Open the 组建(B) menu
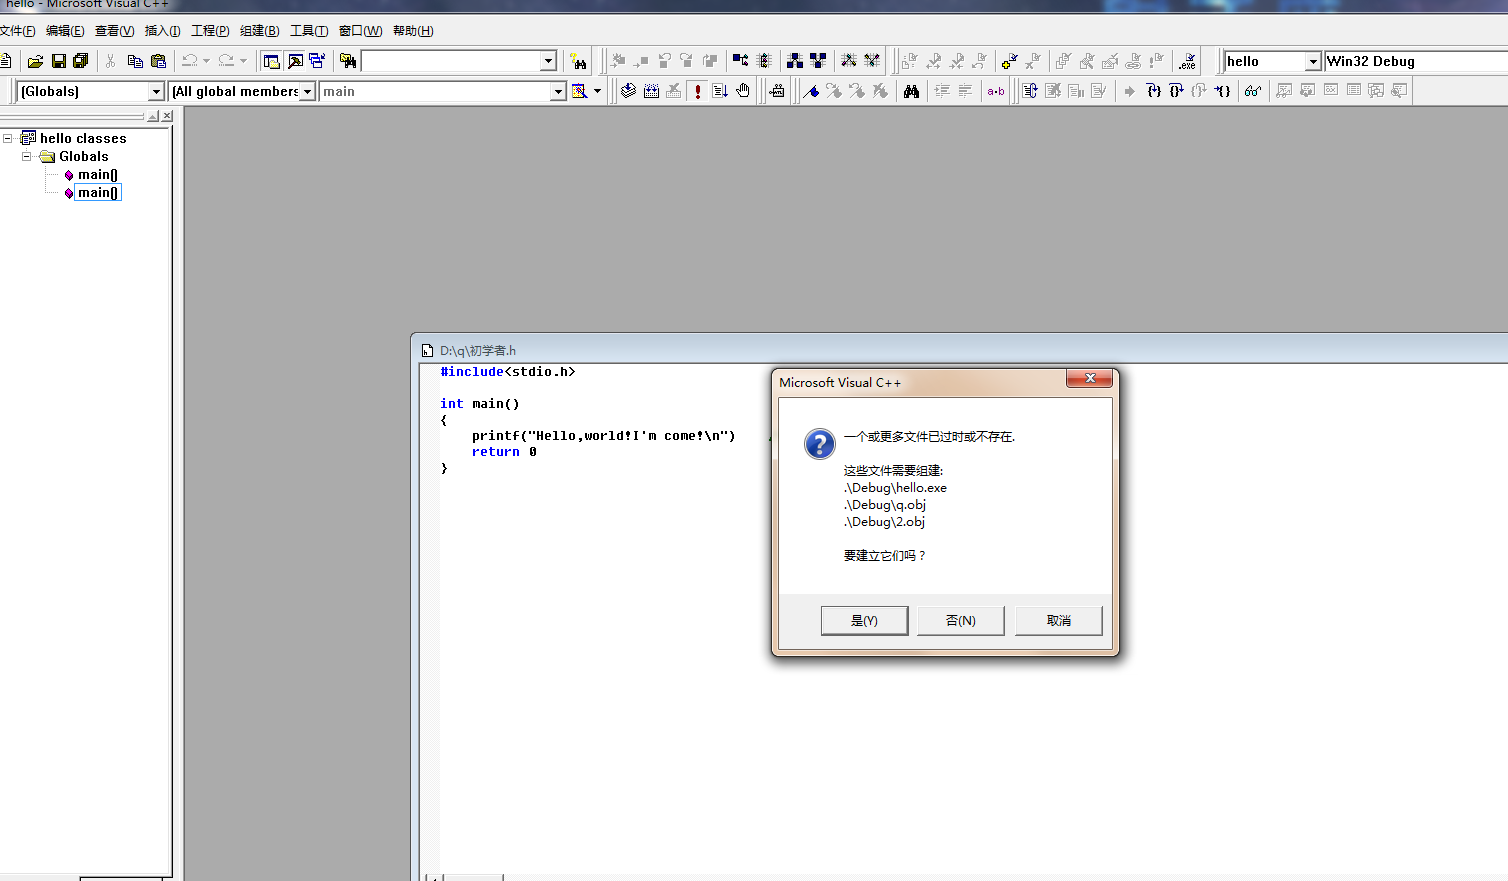Image resolution: width=1508 pixels, height=881 pixels. tap(259, 31)
